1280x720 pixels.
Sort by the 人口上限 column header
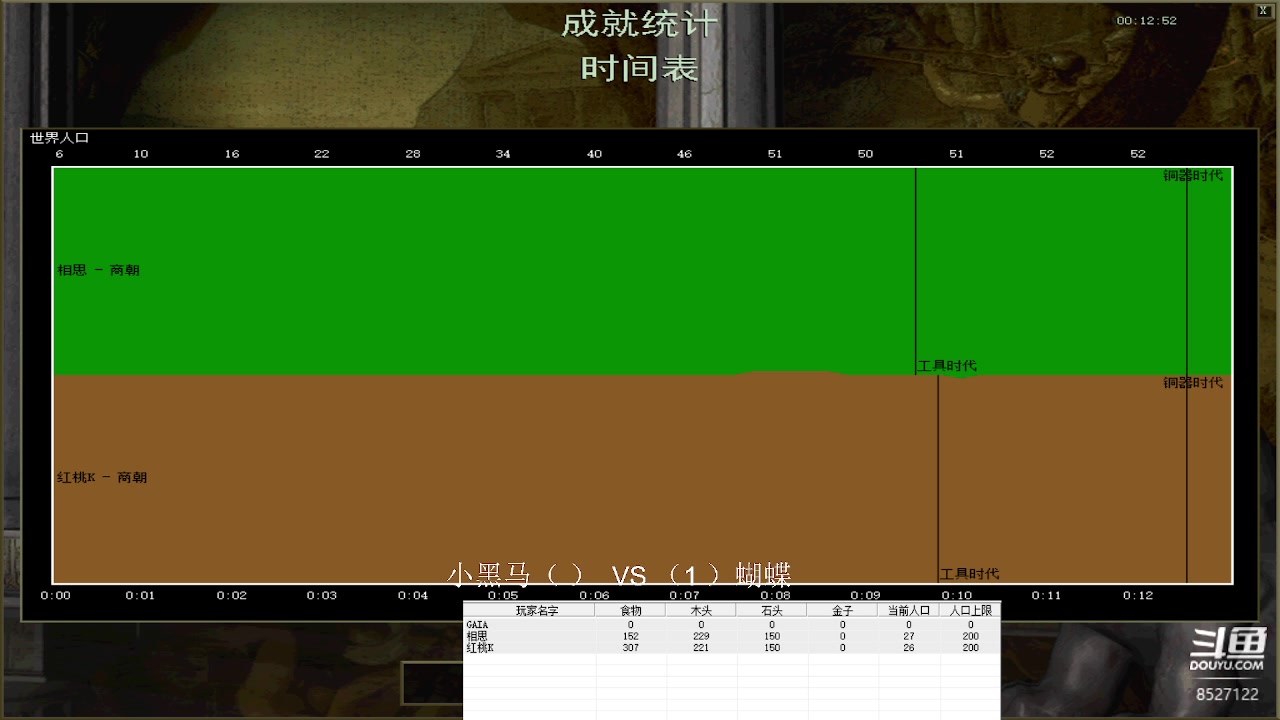point(970,610)
